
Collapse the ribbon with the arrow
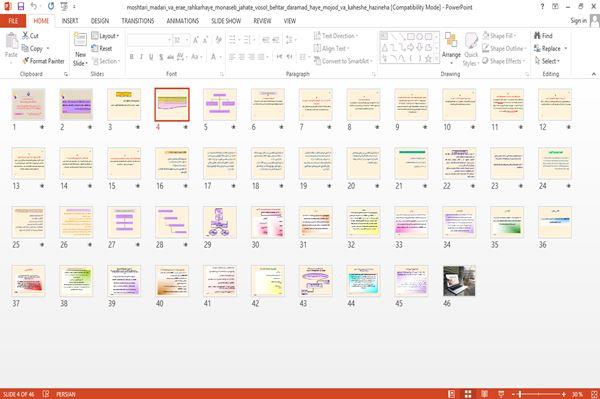(593, 74)
